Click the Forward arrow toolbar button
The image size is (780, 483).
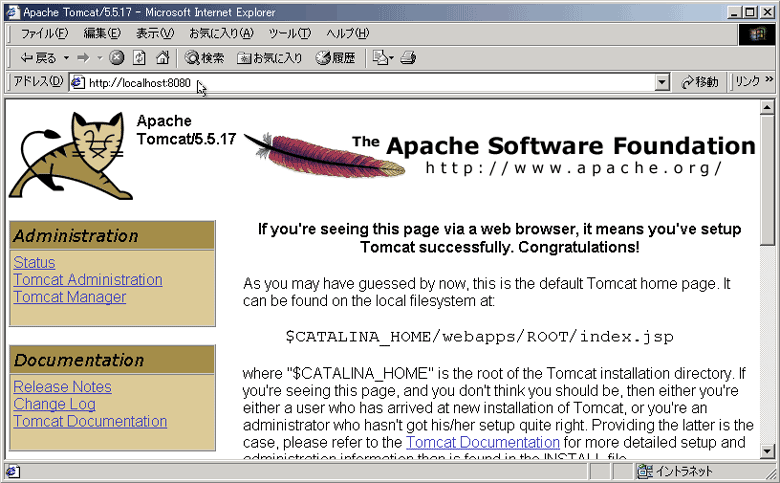click(83, 58)
